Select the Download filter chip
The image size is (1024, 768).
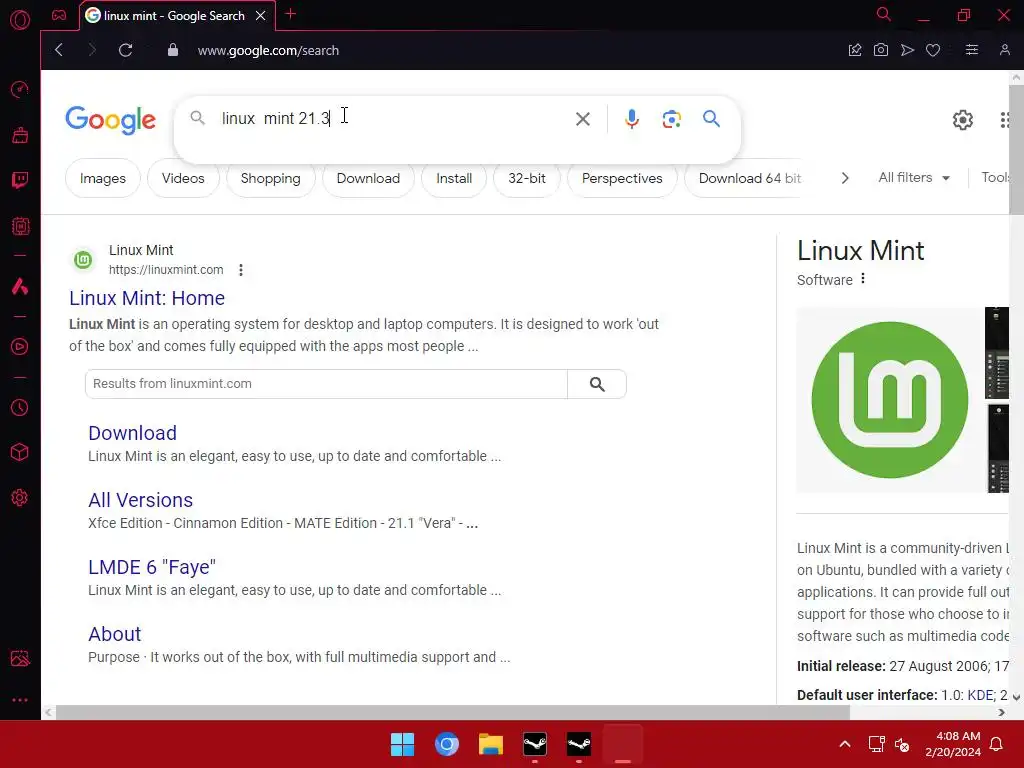(x=368, y=178)
